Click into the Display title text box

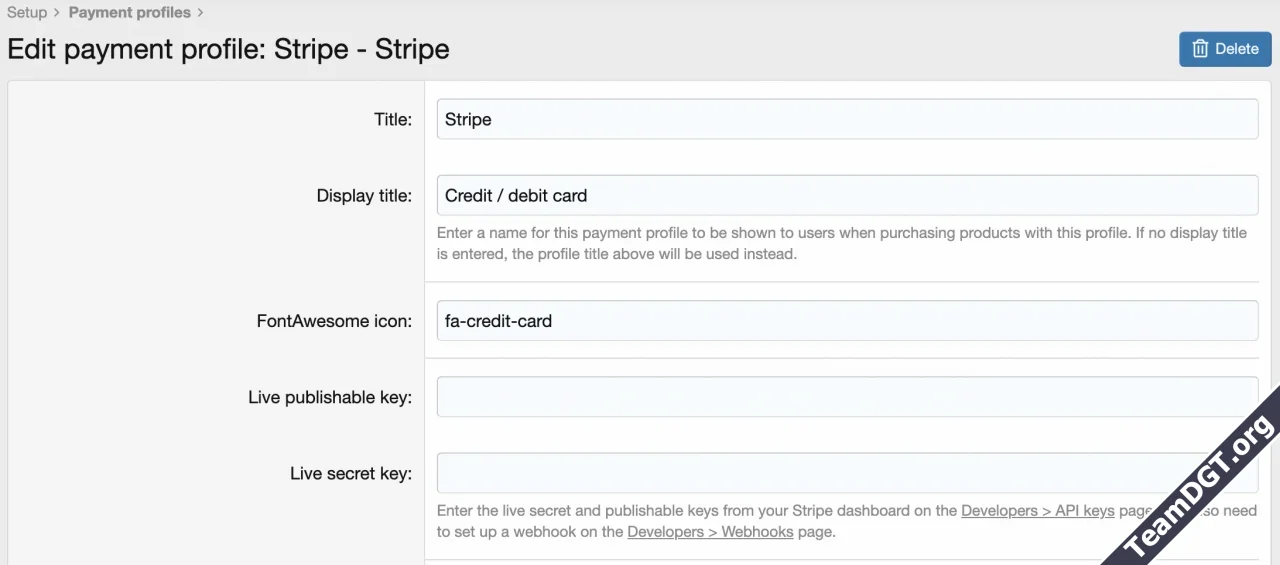pos(847,195)
